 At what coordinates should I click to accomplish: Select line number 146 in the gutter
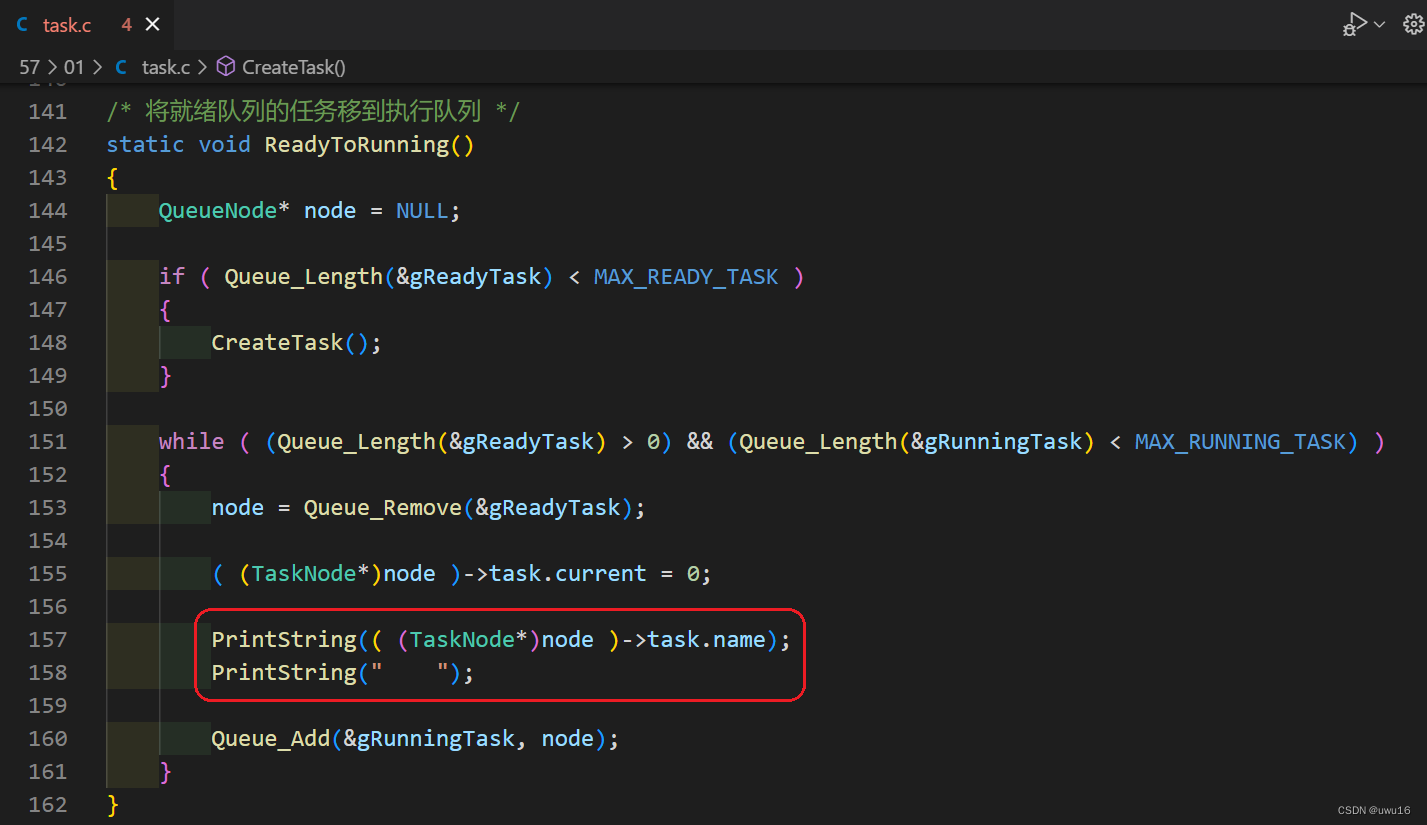pos(47,276)
